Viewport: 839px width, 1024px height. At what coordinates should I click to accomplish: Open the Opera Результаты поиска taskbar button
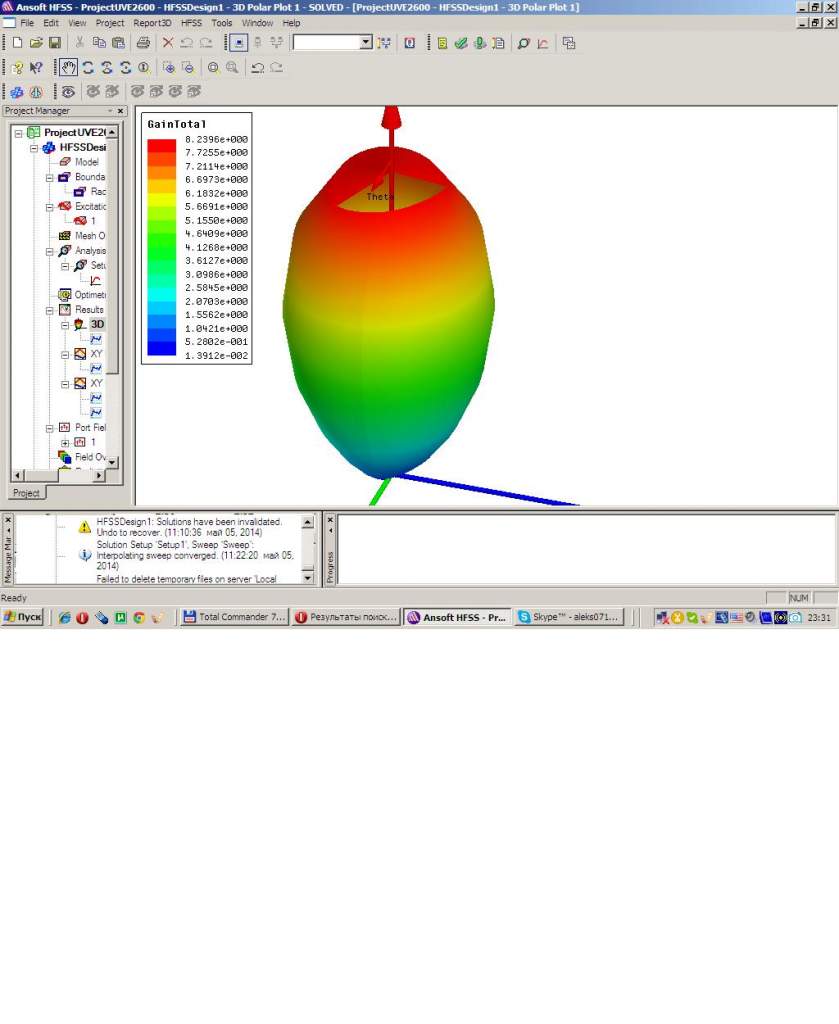coord(346,616)
